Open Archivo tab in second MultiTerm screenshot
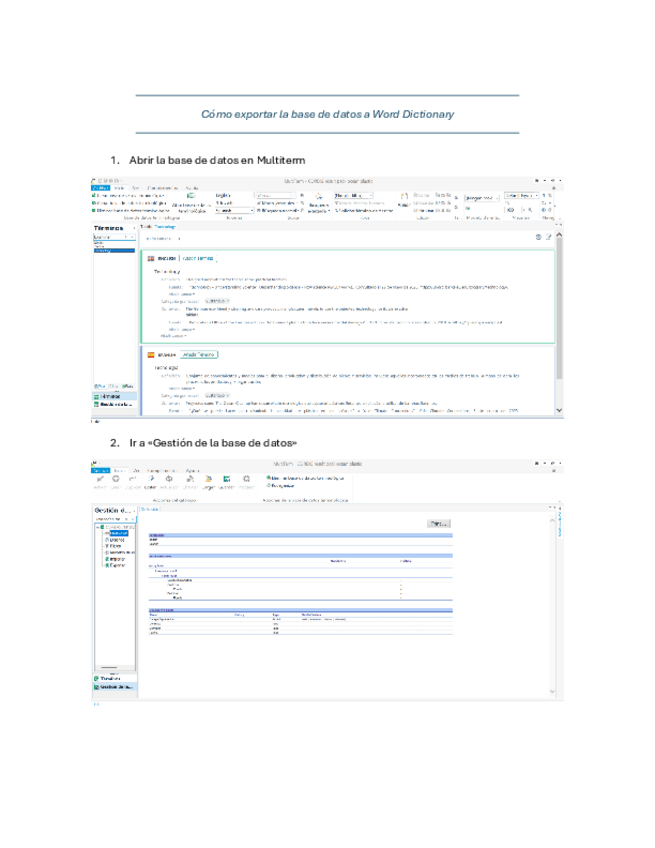655x848 pixels. pyautogui.click(x=101, y=471)
